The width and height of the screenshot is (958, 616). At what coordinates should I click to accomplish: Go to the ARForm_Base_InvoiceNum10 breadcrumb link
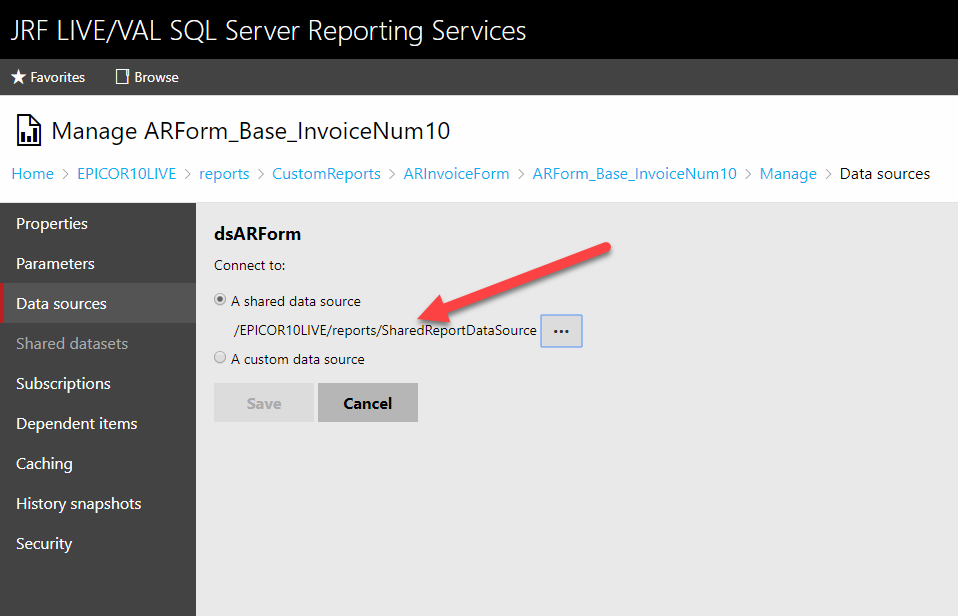pos(635,174)
